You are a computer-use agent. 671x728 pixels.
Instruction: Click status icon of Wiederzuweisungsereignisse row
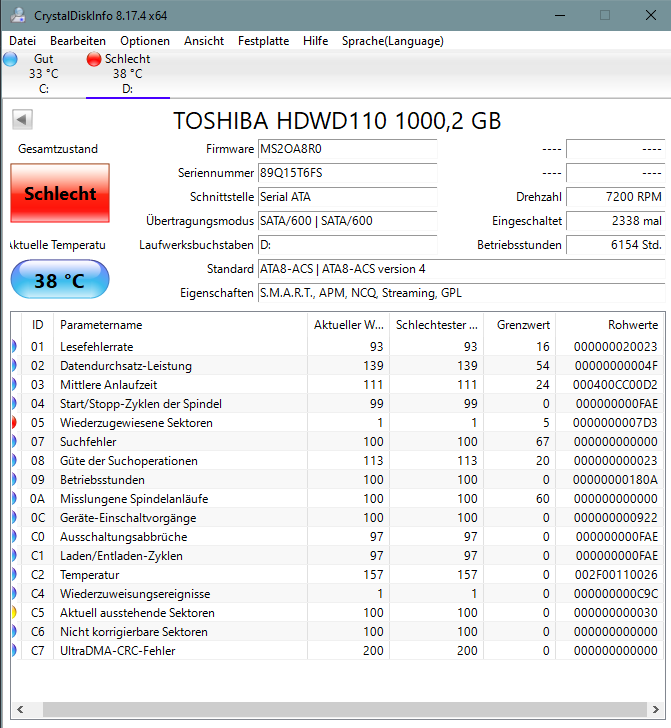click(14, 594)
